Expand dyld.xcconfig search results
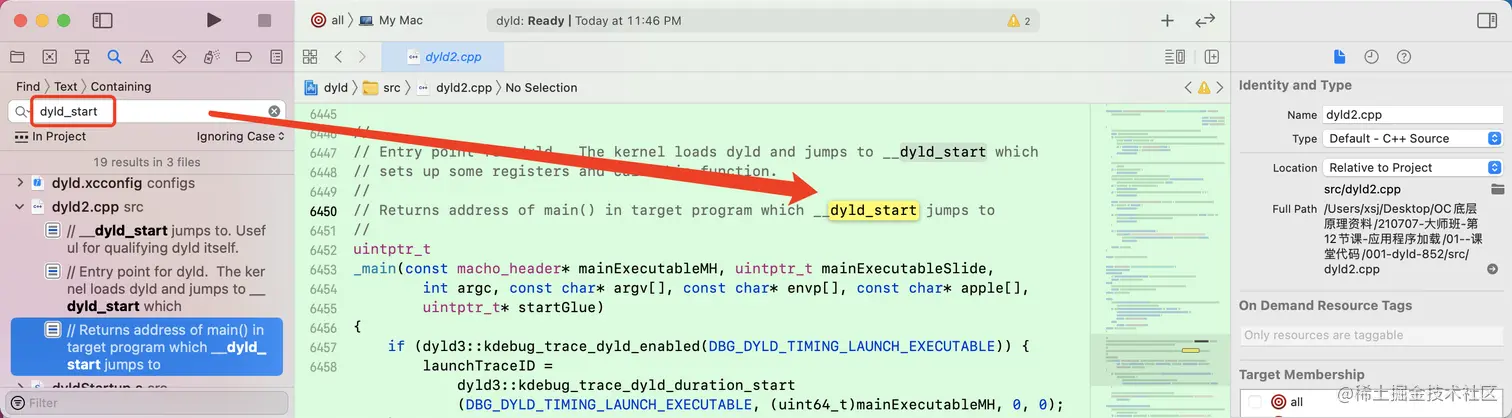 [x=20, y=183]
